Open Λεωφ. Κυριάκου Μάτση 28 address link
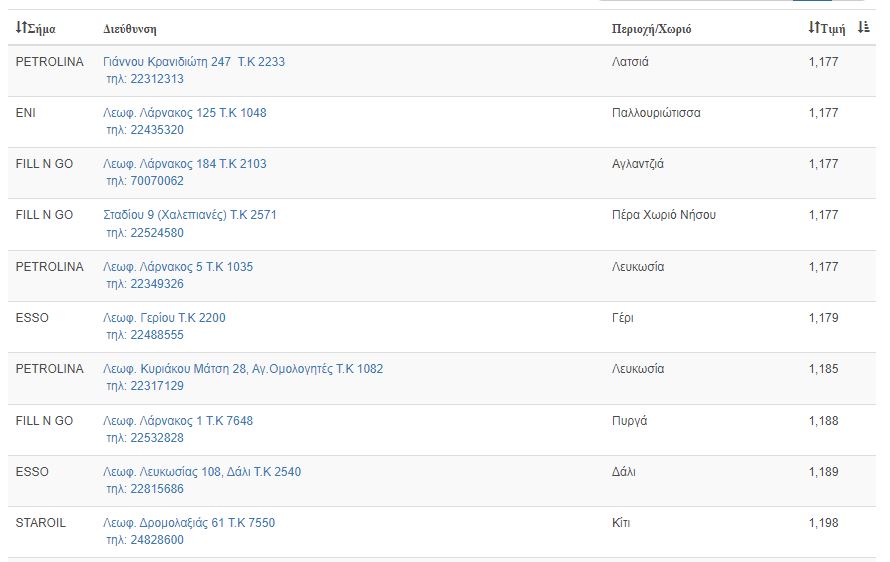The height and width of the screenshot is (562, 890). [243, 369]
